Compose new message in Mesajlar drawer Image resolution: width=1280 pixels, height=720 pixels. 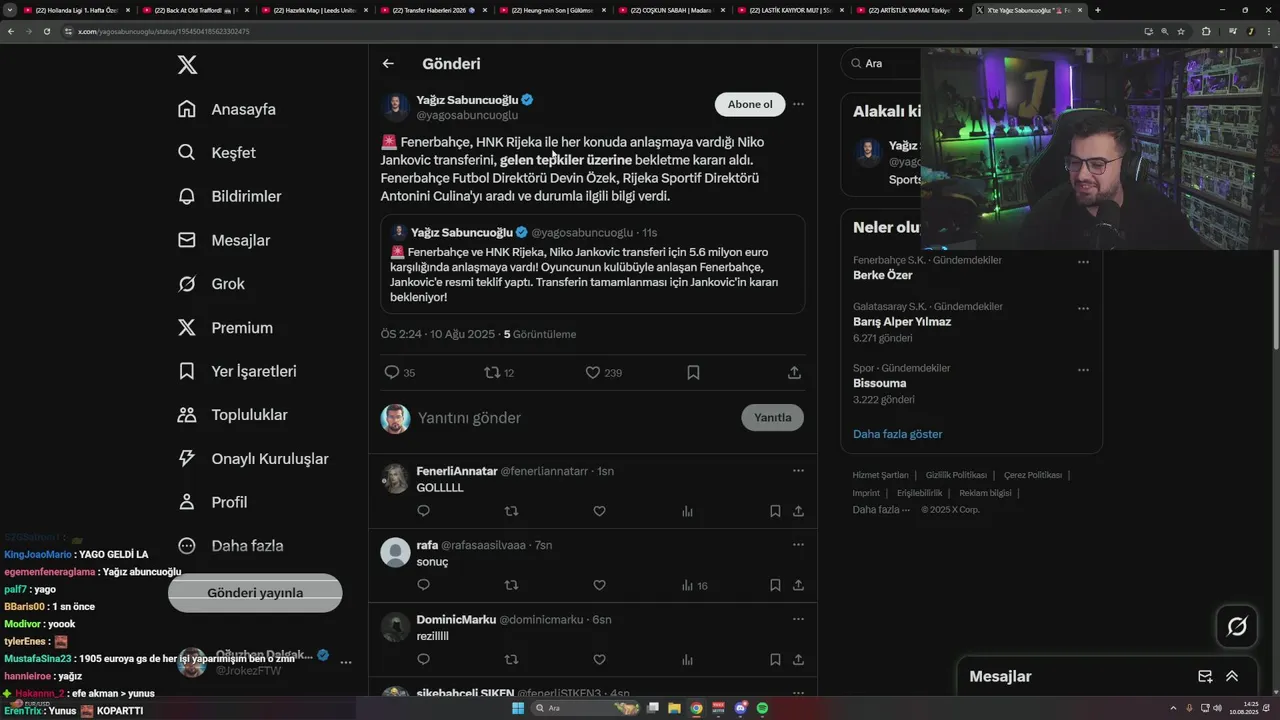pos(1205,676)
